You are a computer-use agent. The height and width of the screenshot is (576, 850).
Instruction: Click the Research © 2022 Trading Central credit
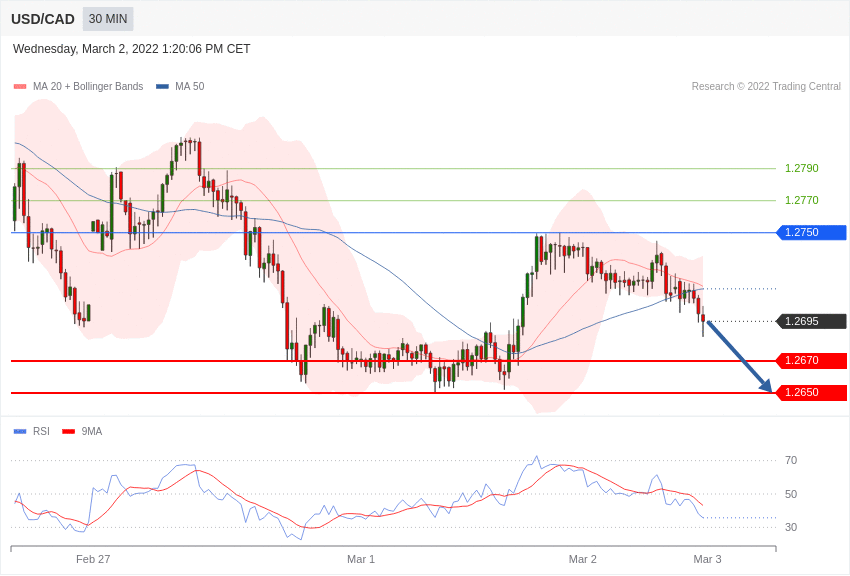pos(766,86)
